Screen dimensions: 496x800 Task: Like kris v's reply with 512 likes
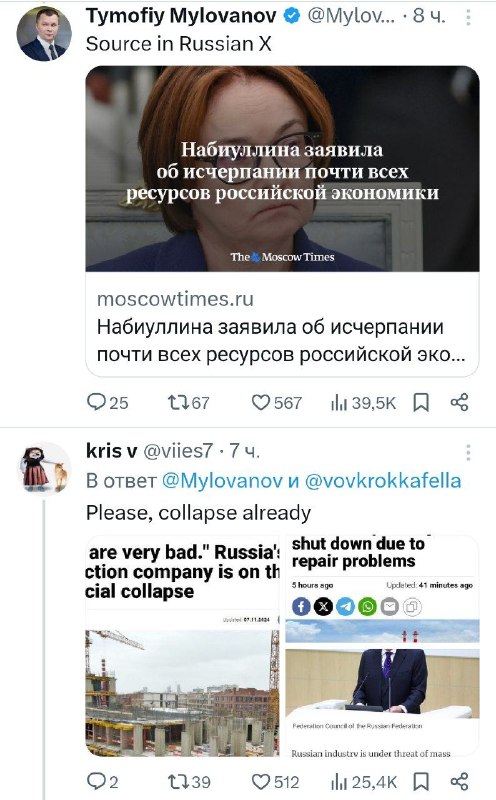(276, 781)
